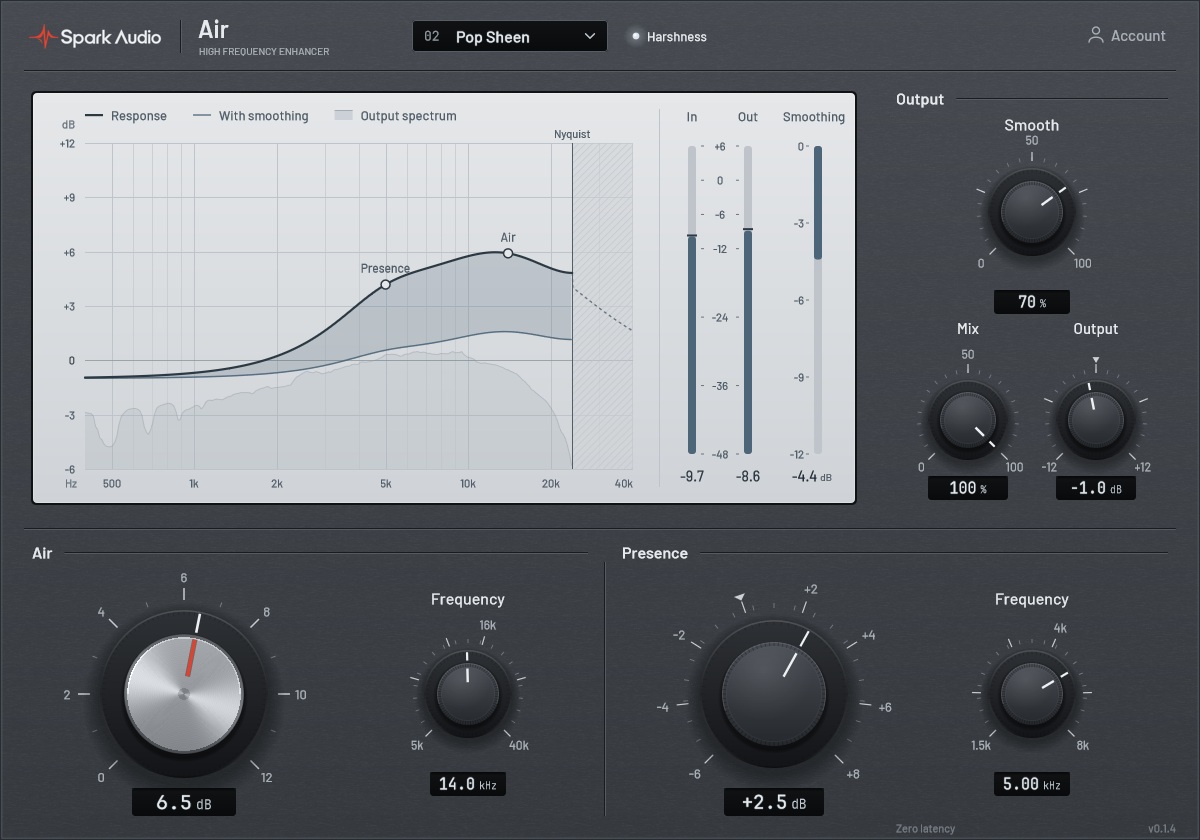
Task: Click the 12 tick label on the Air knob
Action: point(266,778)
